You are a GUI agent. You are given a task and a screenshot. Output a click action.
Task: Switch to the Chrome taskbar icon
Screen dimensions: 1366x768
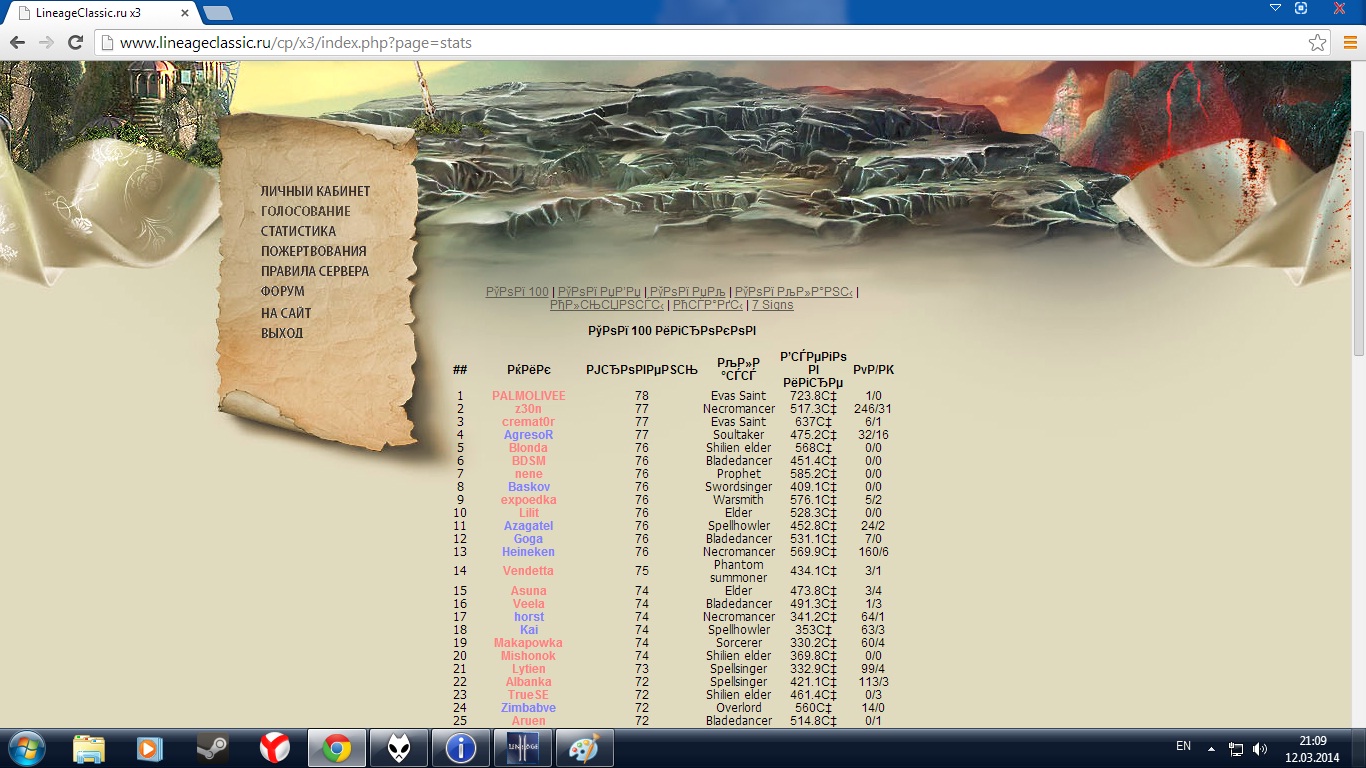coord(337,748)
